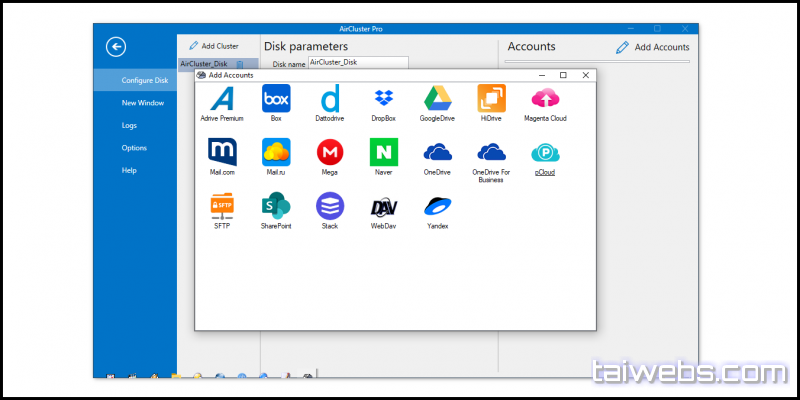Pick the Magenta Cloud icon

point(545,99)
